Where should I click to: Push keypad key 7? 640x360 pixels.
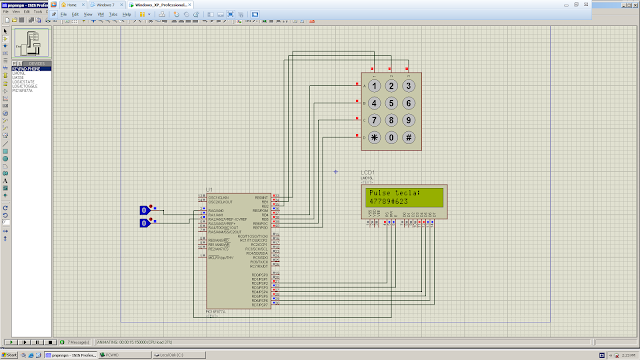[374, 120]
